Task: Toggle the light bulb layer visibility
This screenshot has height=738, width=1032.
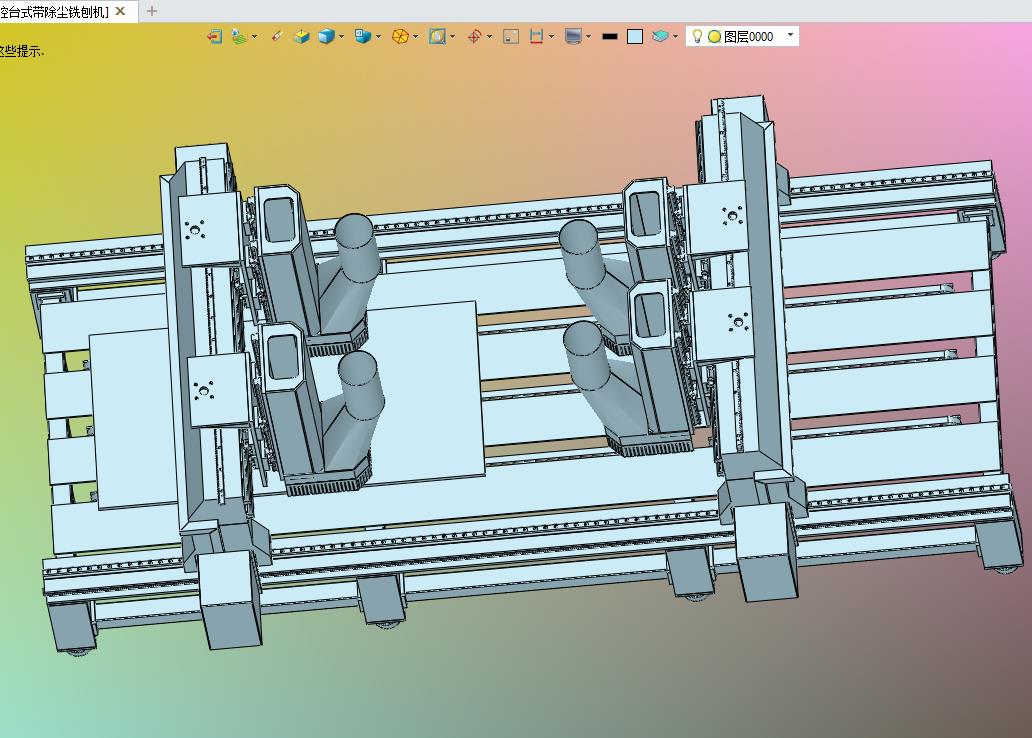Action: click(697, 36)
